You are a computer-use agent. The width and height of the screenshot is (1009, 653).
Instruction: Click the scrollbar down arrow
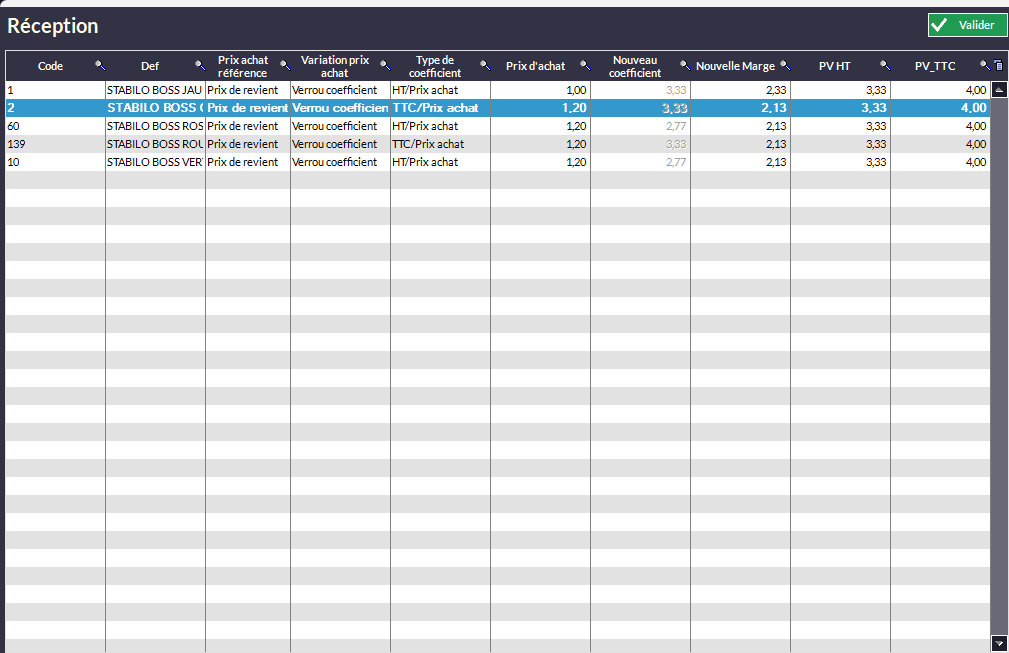point(999,643)
